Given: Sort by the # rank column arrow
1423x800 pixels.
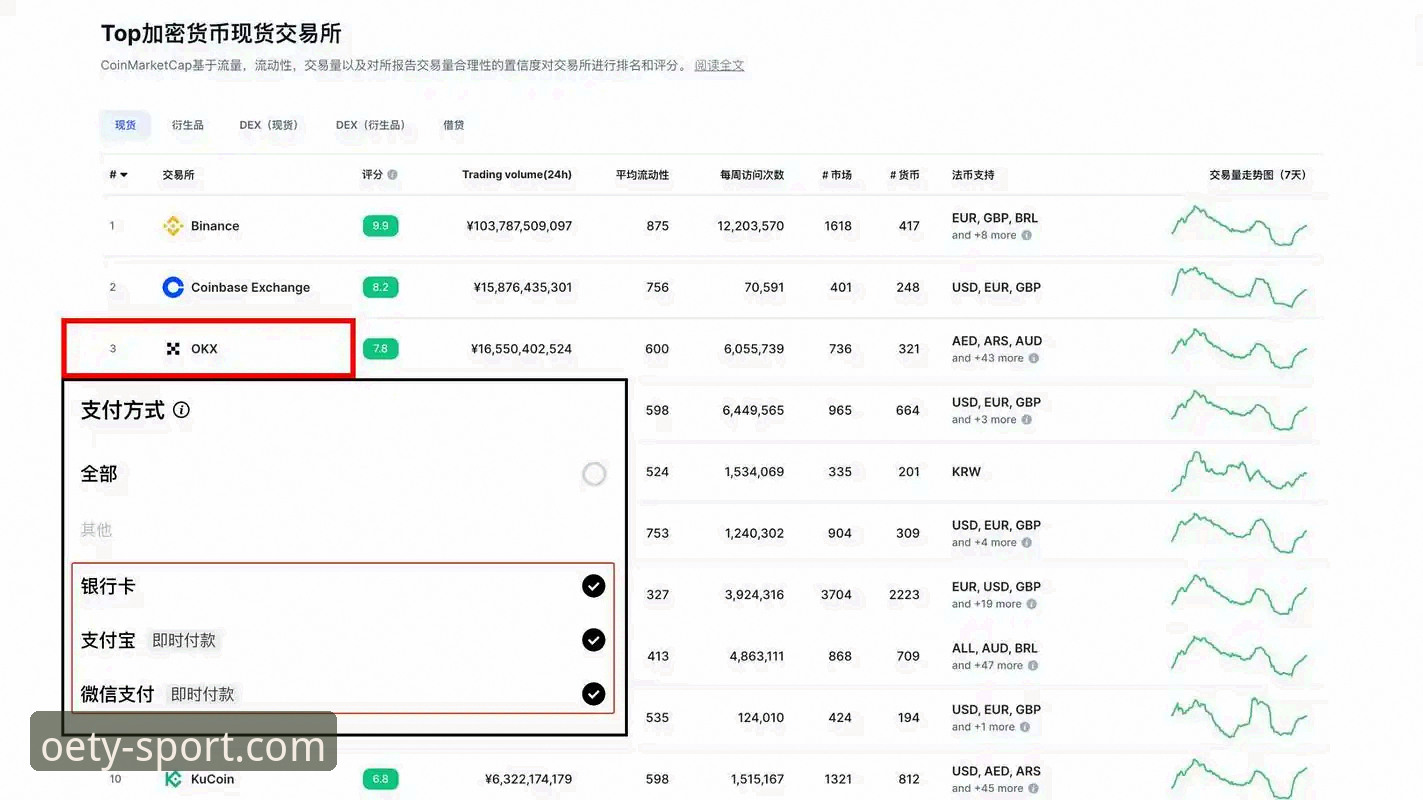Looking at the screenshot, I should (x=124, y=175).
